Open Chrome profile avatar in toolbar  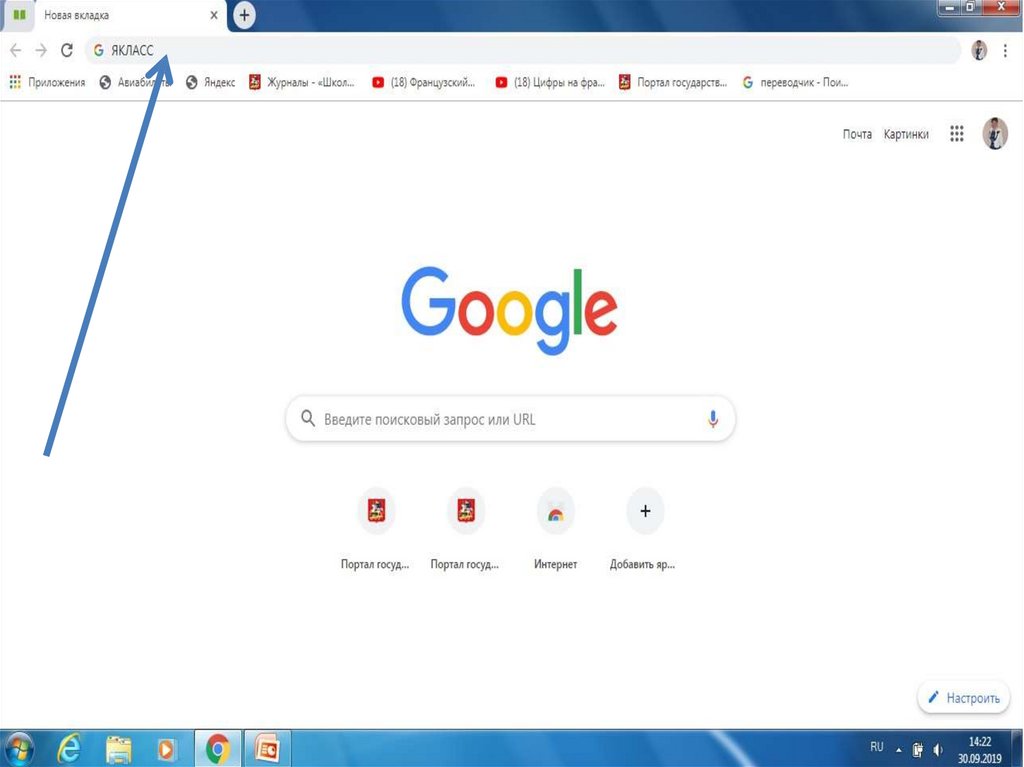979,50
